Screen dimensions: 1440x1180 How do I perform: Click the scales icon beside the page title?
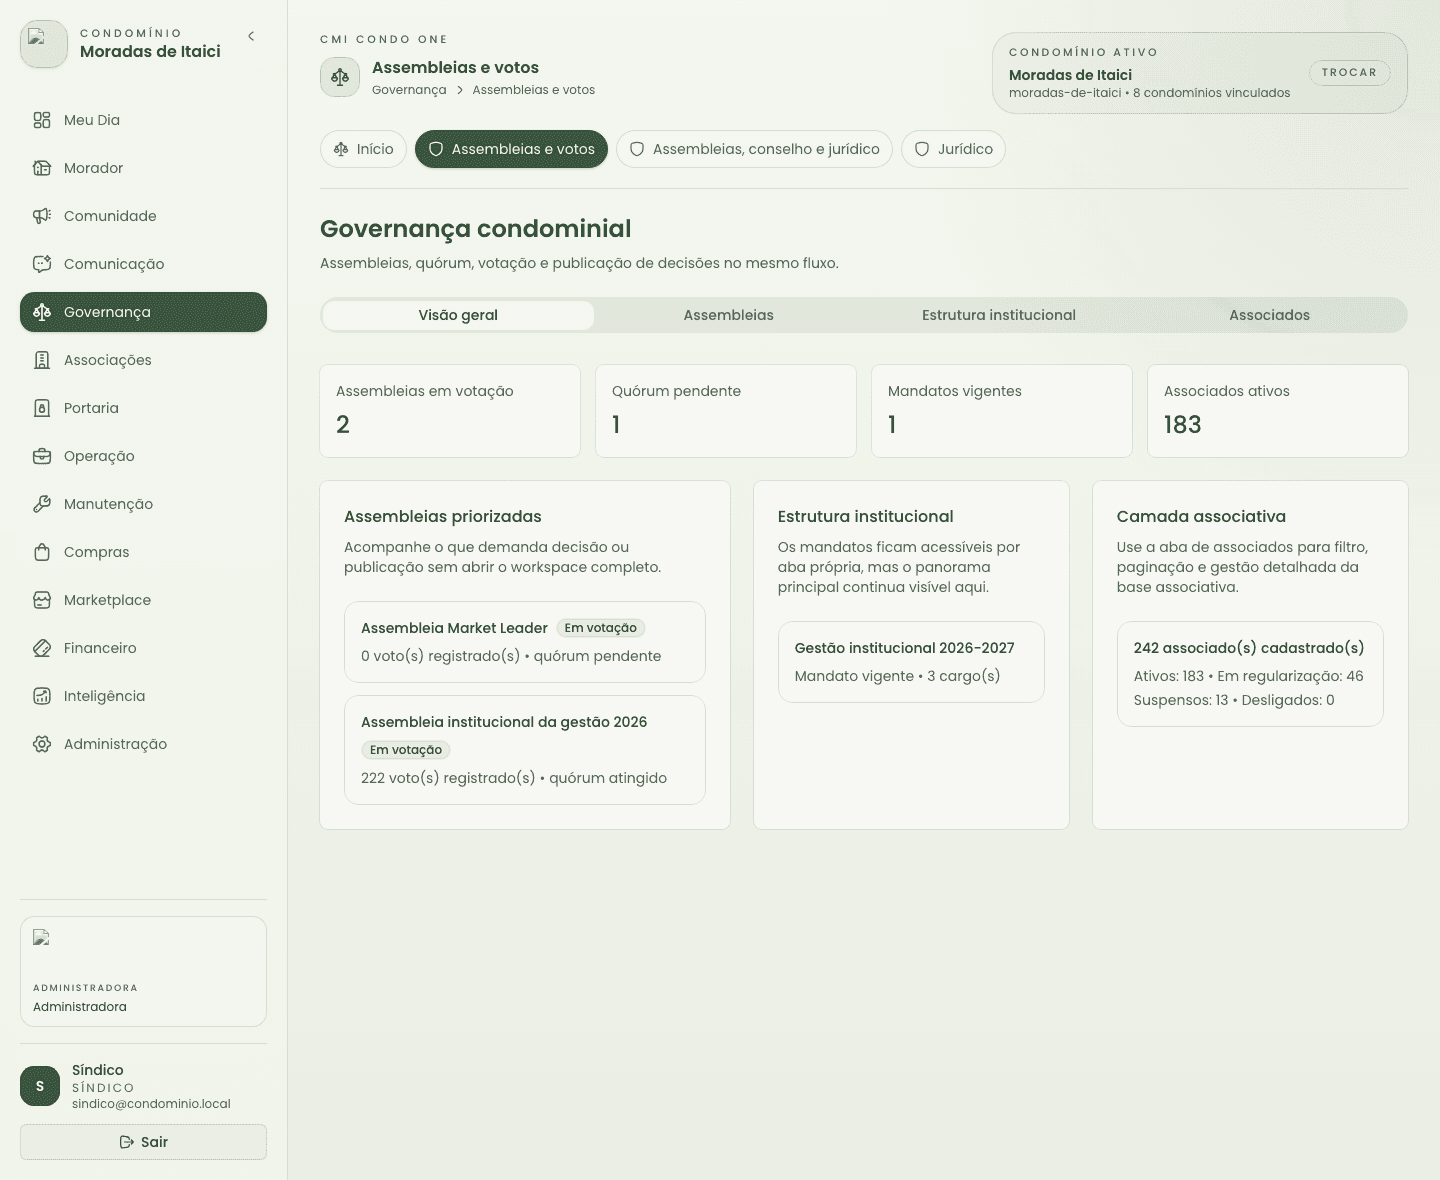[x=340, y=77]
